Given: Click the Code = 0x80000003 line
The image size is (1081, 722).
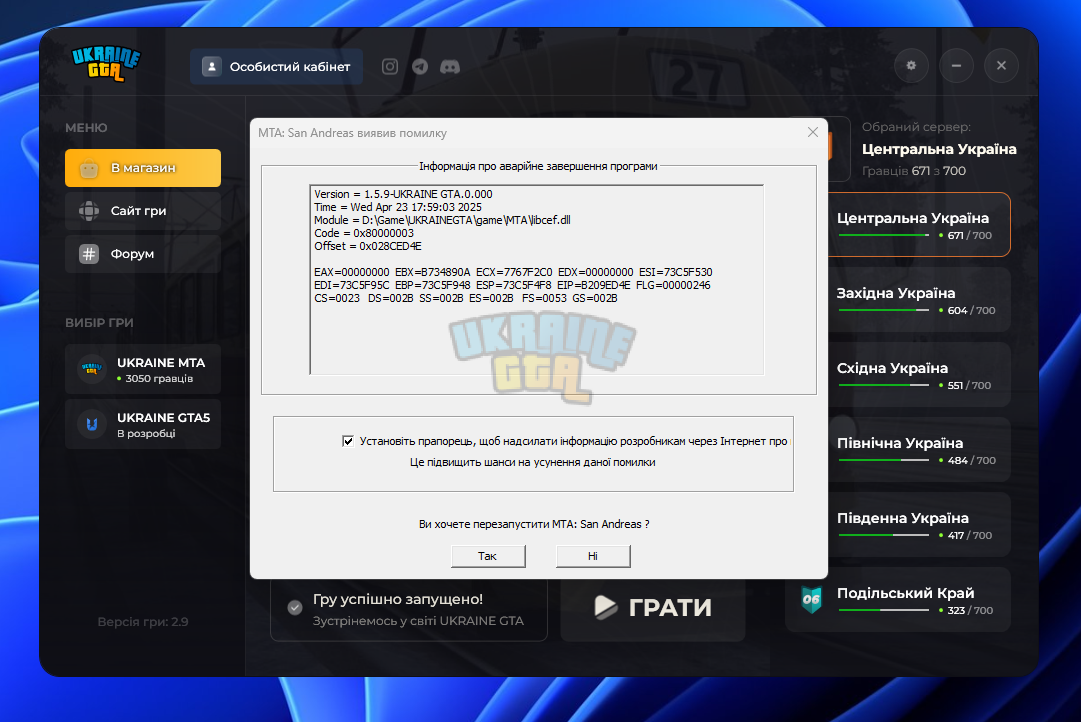Looking at the screenshot, I should pyautogui.click(x=363, y=234).
